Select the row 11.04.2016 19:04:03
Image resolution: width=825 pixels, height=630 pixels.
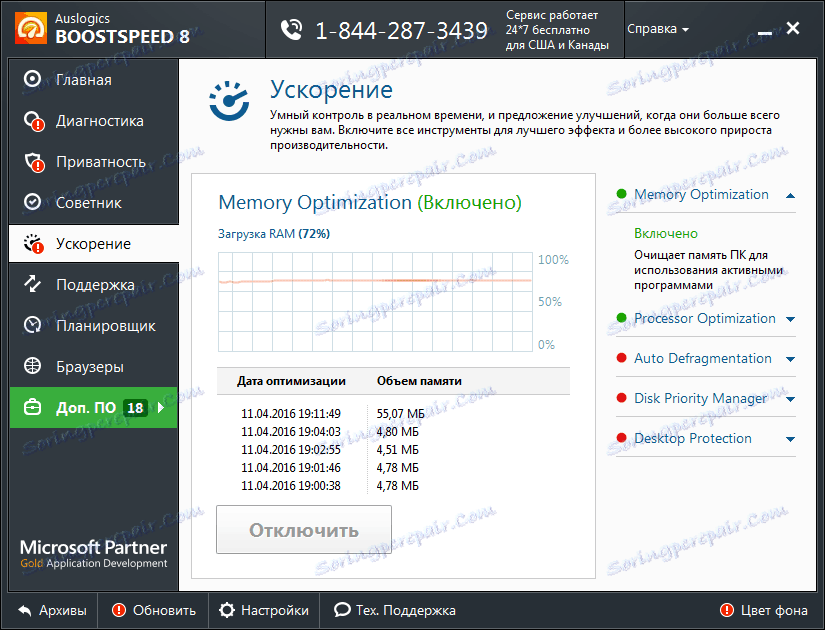point(330,432)
